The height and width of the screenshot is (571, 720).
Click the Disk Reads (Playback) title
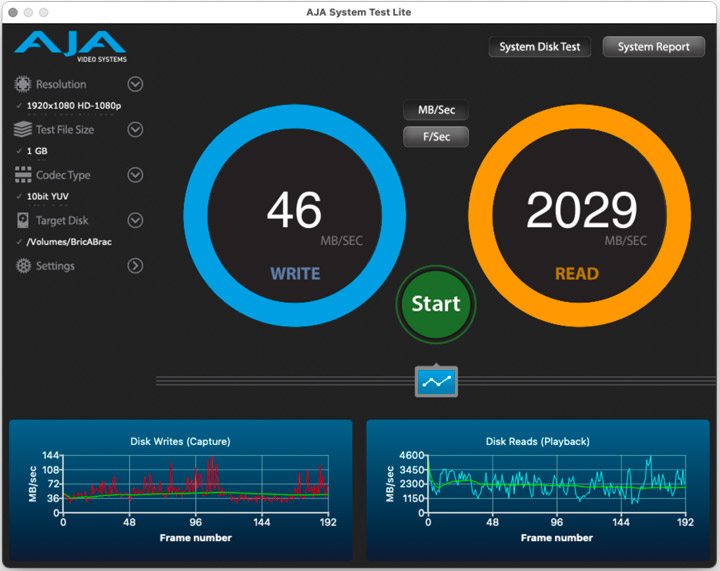click(x=538, y=442)
